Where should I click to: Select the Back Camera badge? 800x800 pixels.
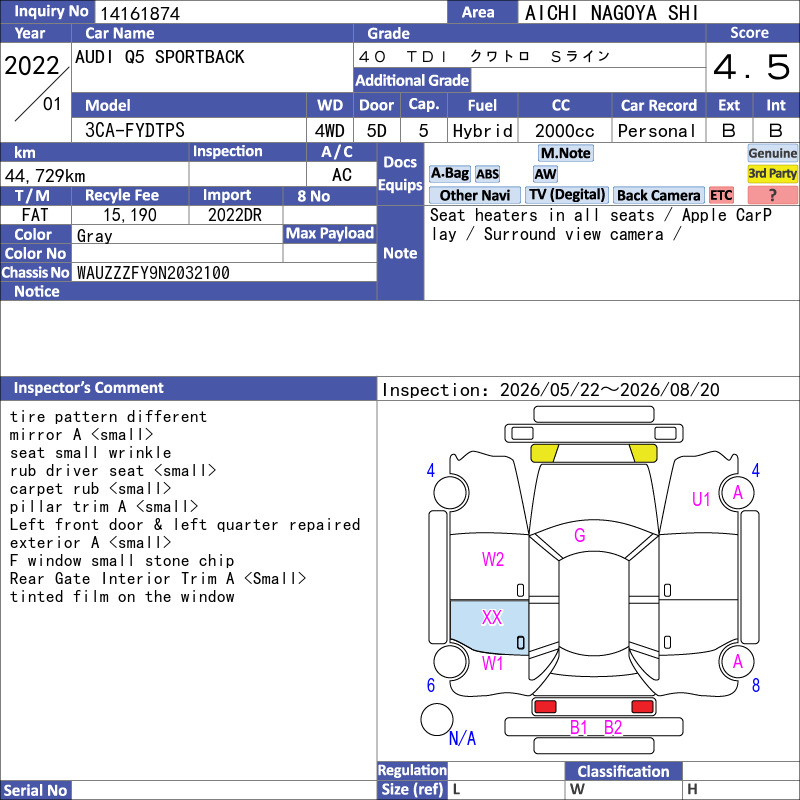658,195
